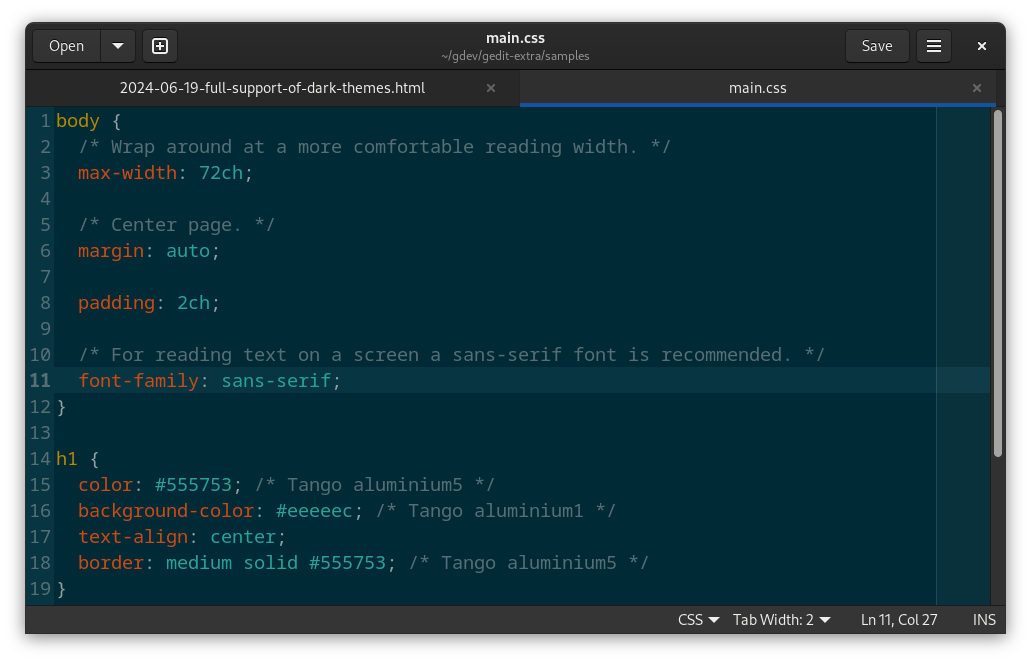Click line number 4 in gutter
The image size is (1031, 662).
45,199
